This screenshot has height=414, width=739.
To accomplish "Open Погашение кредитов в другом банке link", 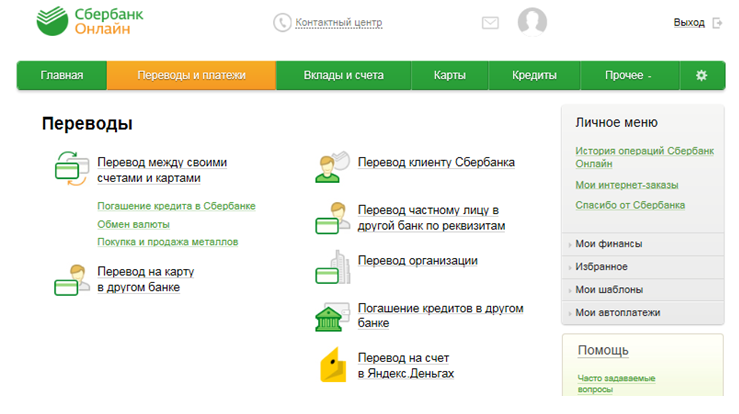I will pos(440,315).
